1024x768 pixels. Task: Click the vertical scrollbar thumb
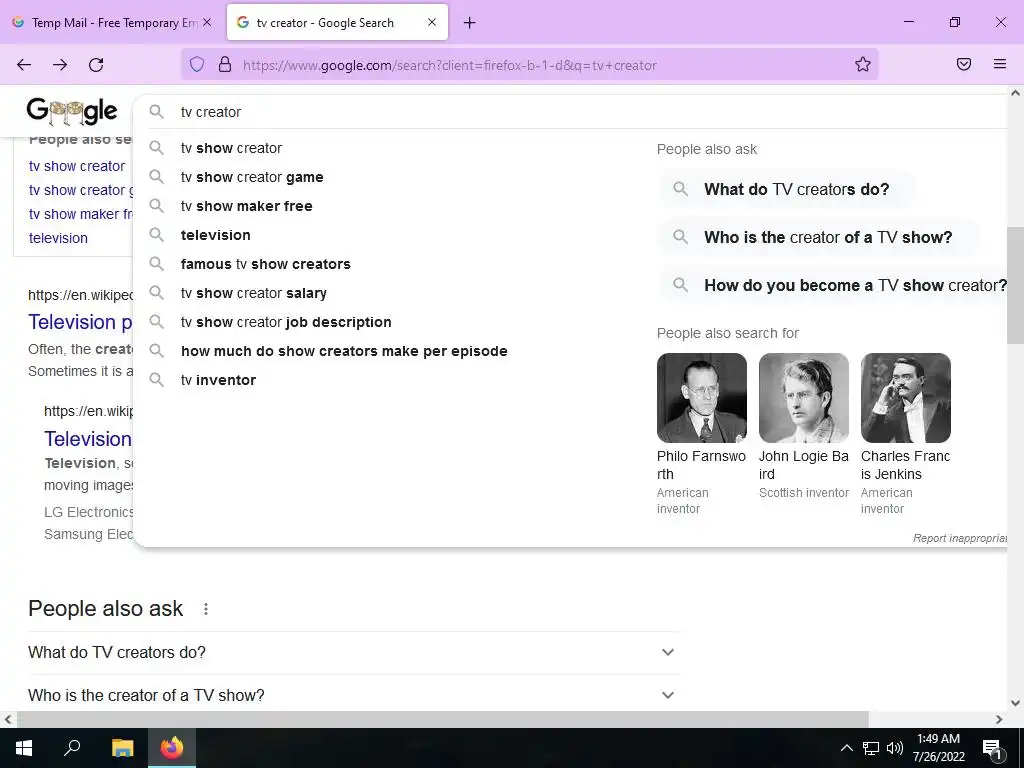(1015, 285)
